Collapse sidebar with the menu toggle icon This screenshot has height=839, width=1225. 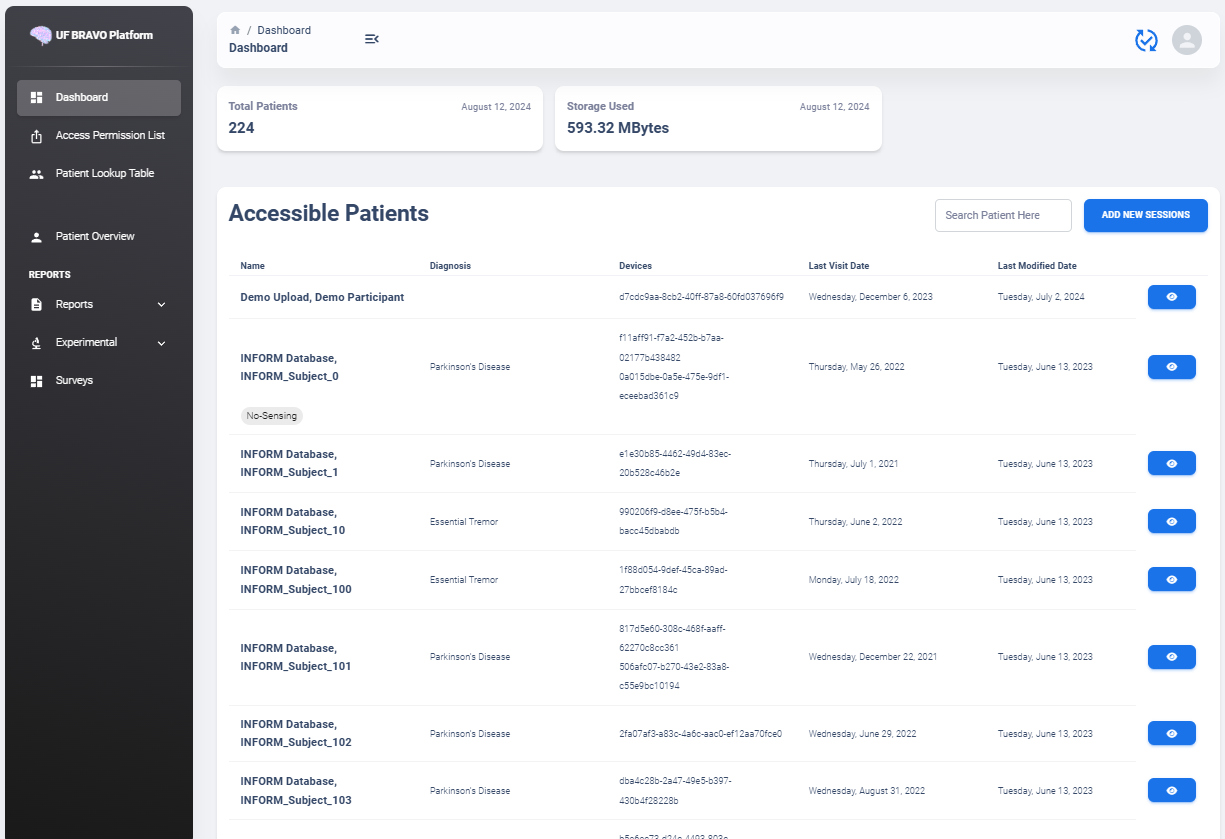tap(371, 39)
